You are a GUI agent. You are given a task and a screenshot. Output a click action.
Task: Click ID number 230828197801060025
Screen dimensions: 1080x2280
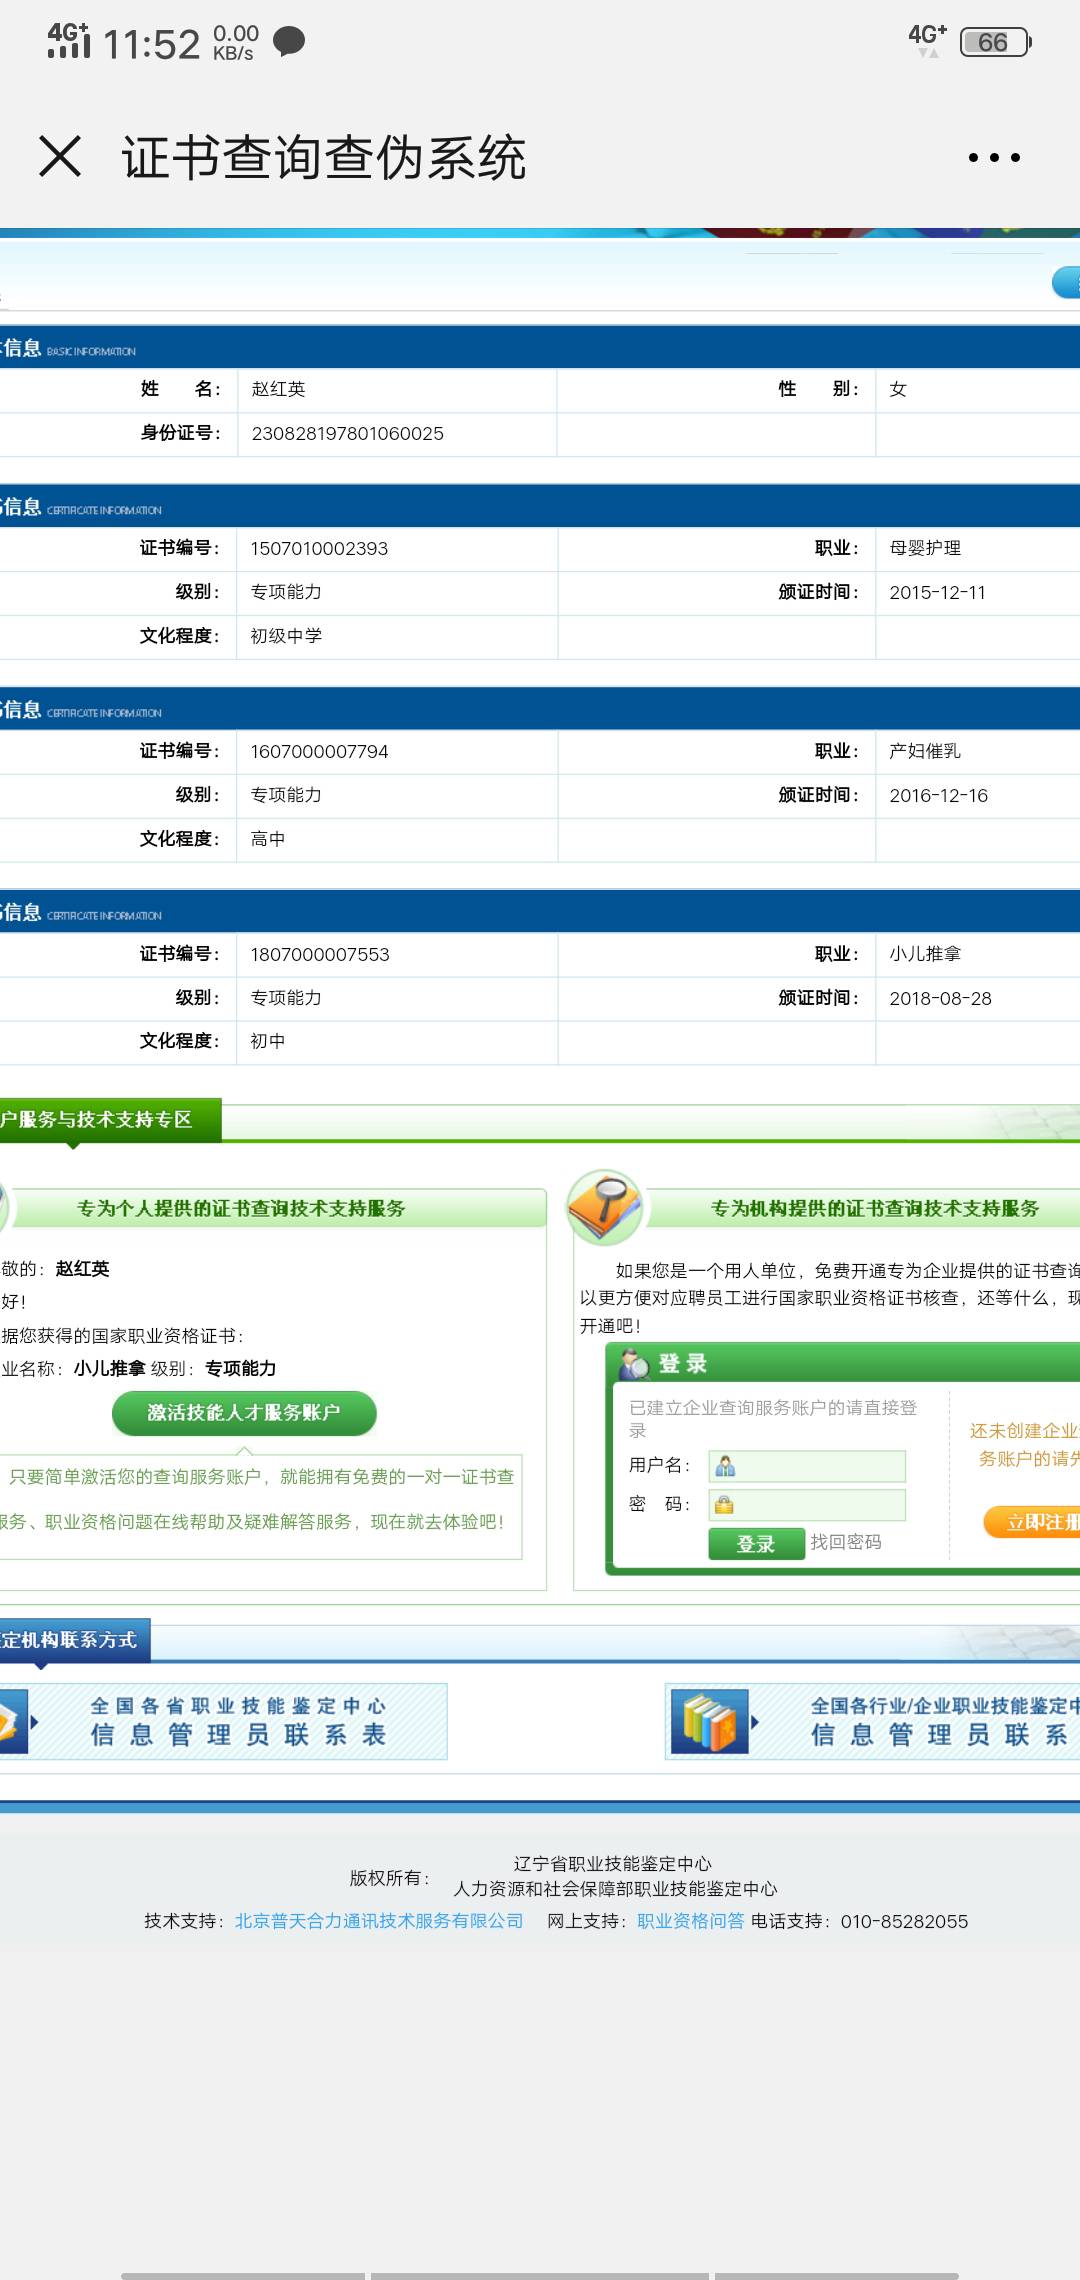pyautogui.click(x=347, y=433)
